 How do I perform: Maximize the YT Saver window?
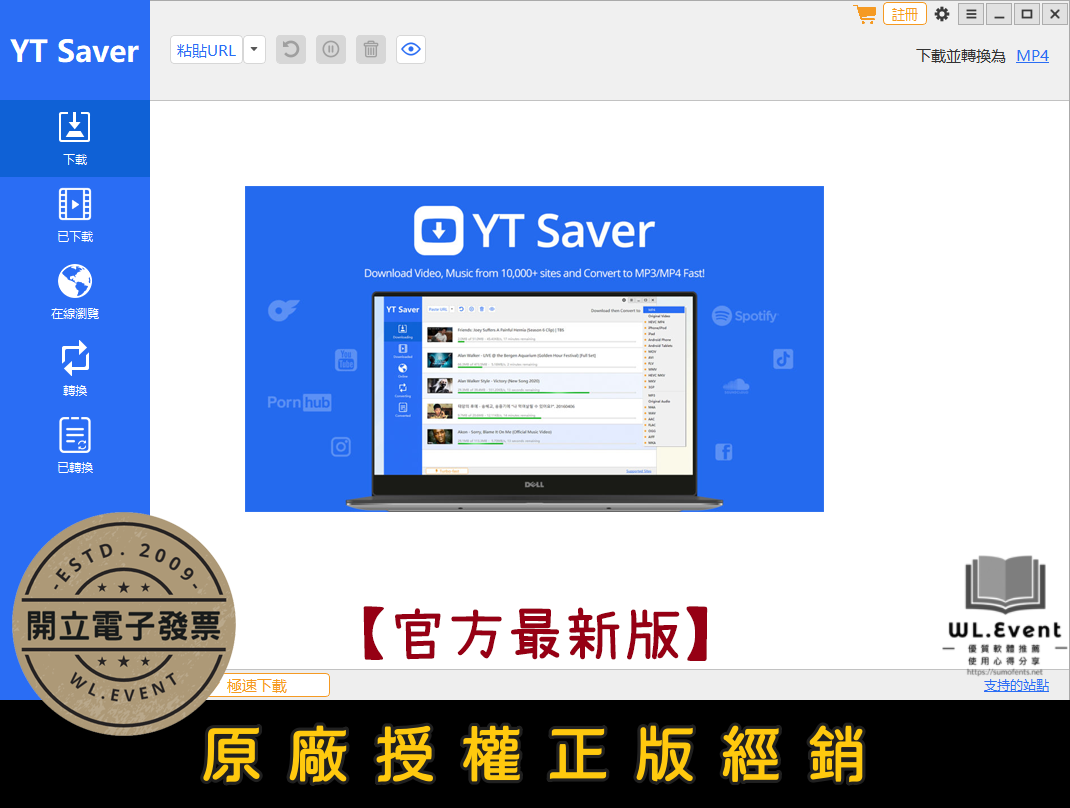1027,14
